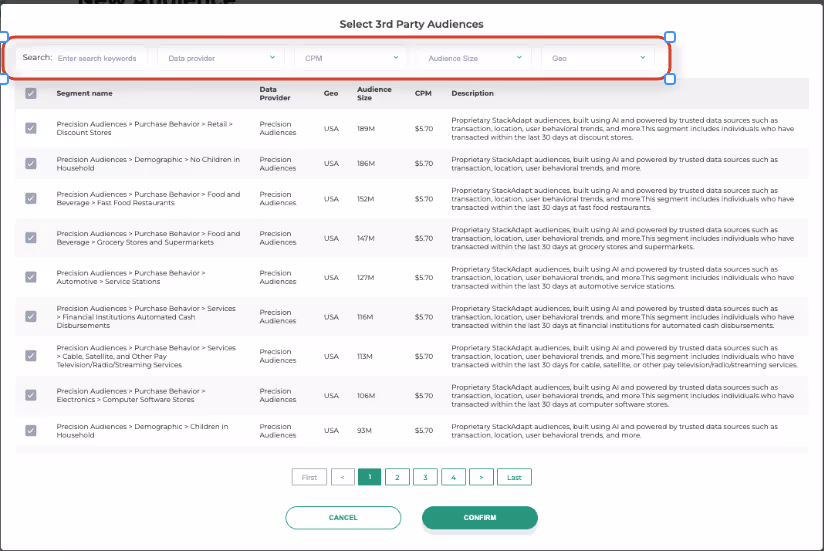This screenshot has height=551, width=824.
Task: Uncheck the Children in Household checkbox
Action: pos(31,431)
